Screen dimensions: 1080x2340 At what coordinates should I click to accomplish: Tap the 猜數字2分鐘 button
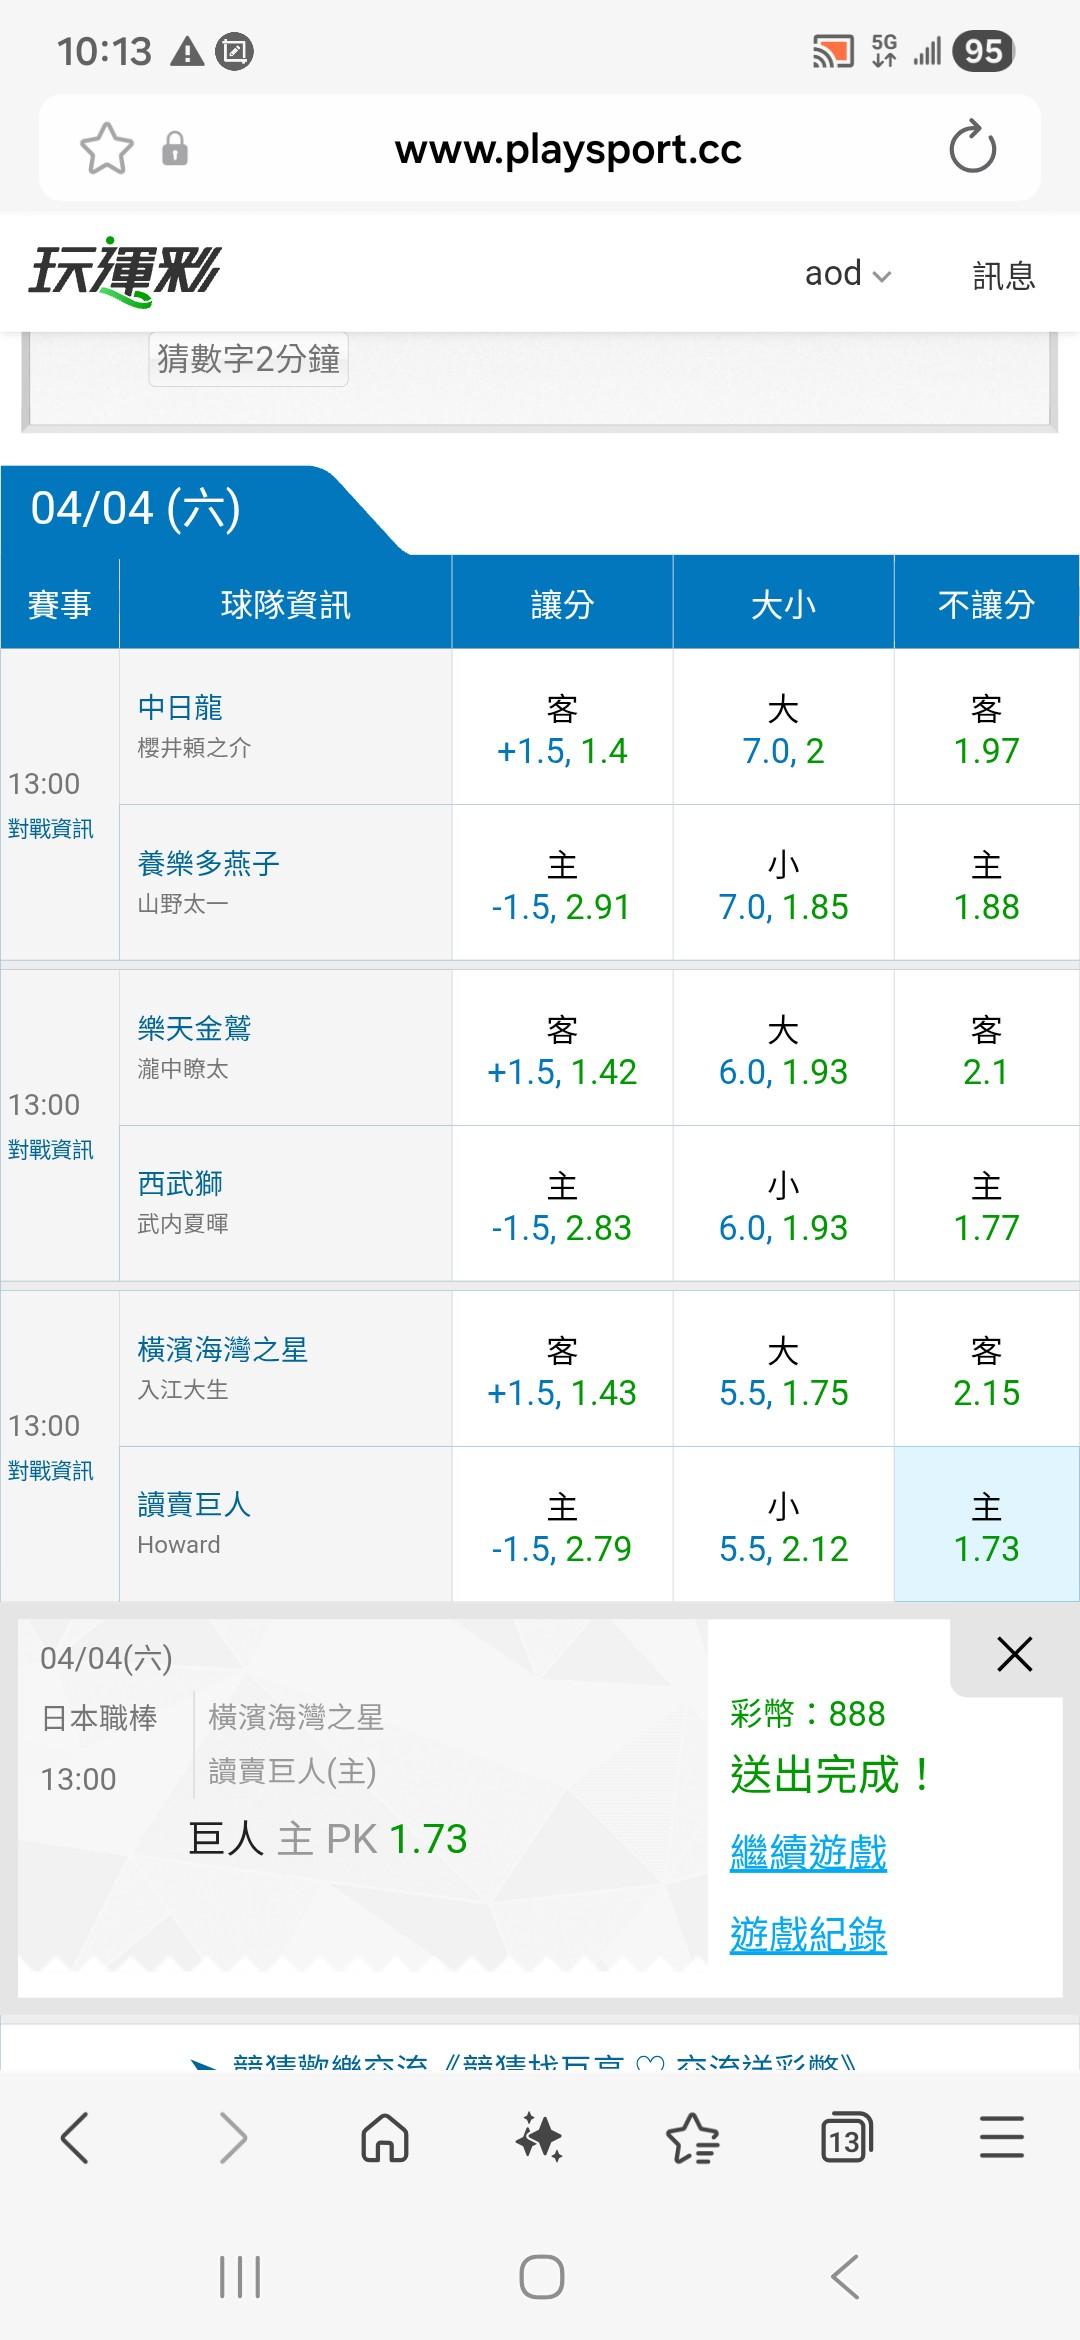(x=248, y=359)
